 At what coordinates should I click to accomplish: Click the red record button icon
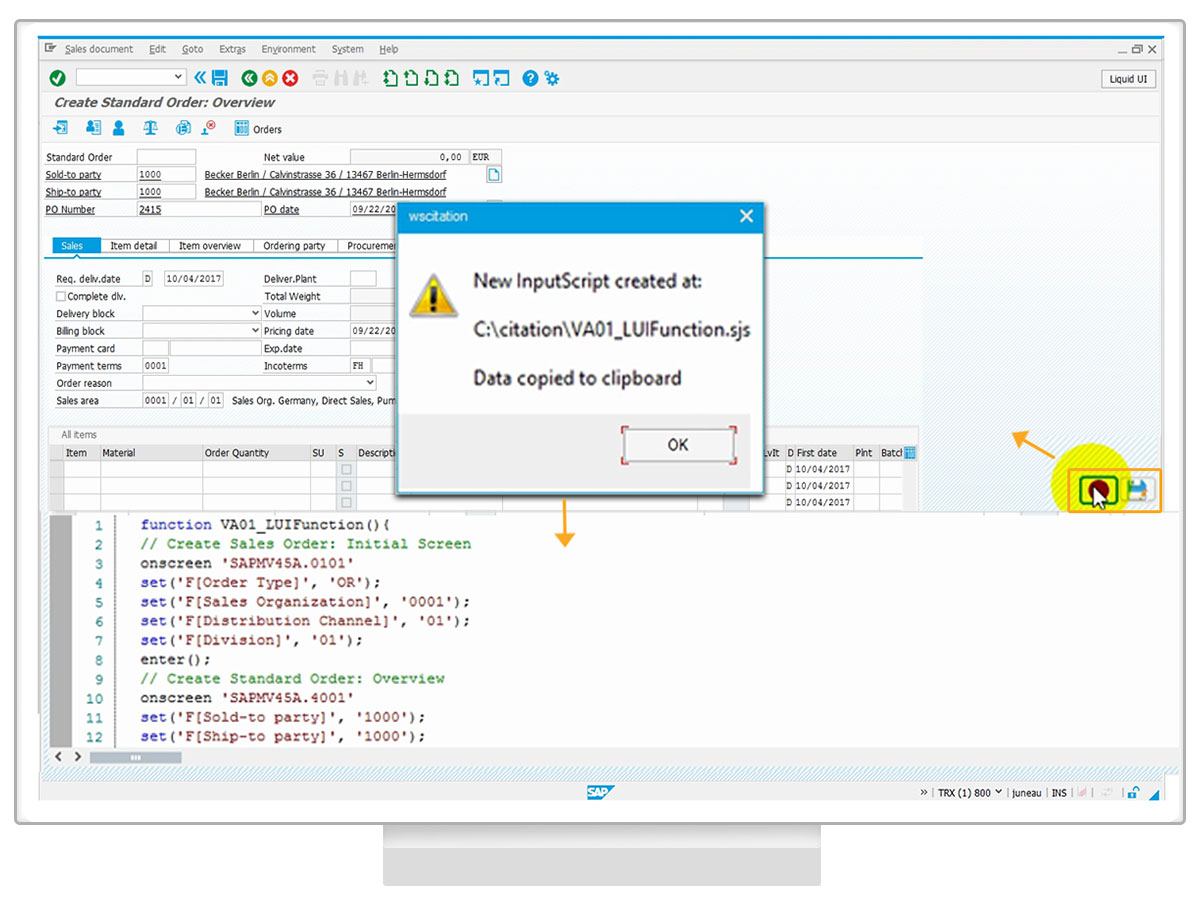[x=1099, y=490]
